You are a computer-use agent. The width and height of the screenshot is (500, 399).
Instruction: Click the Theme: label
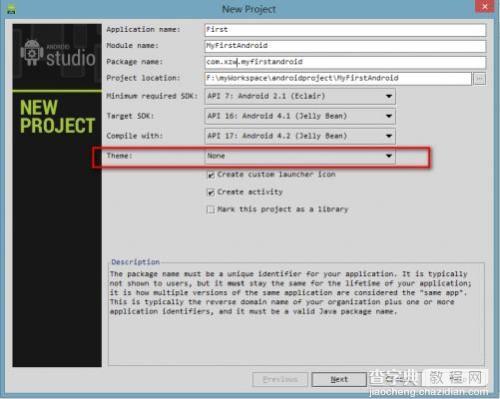point(119,156)
